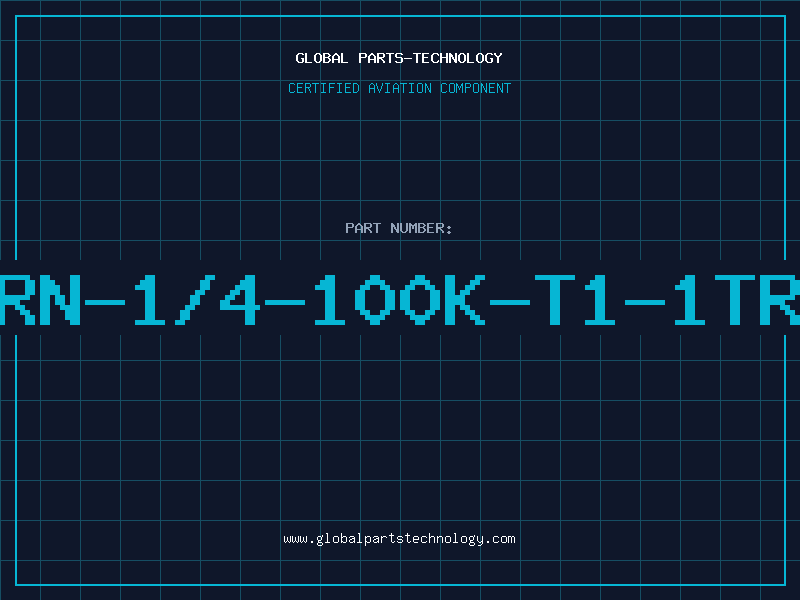Click the part number RN-1/4-100K-T1-1TR

tap(400, 299)
